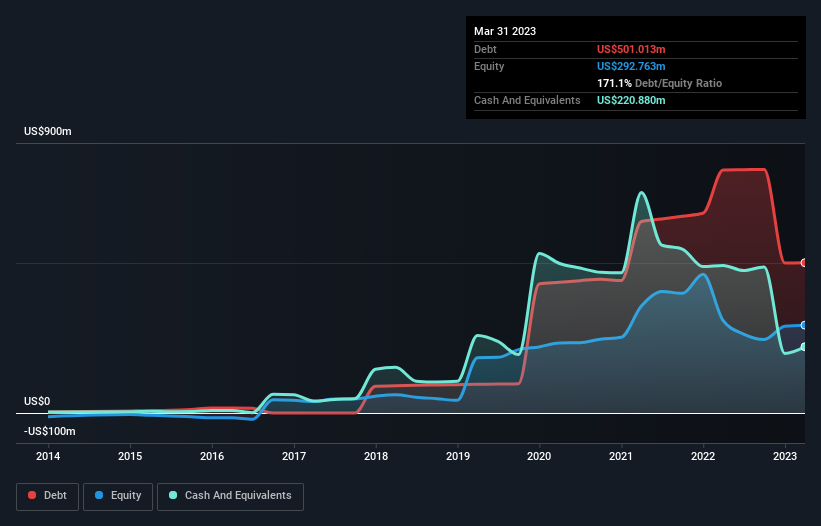Click the Debt label in tooltip
Image resolution: width=821 pixels, height=526 pixels.
pos(485,49)
